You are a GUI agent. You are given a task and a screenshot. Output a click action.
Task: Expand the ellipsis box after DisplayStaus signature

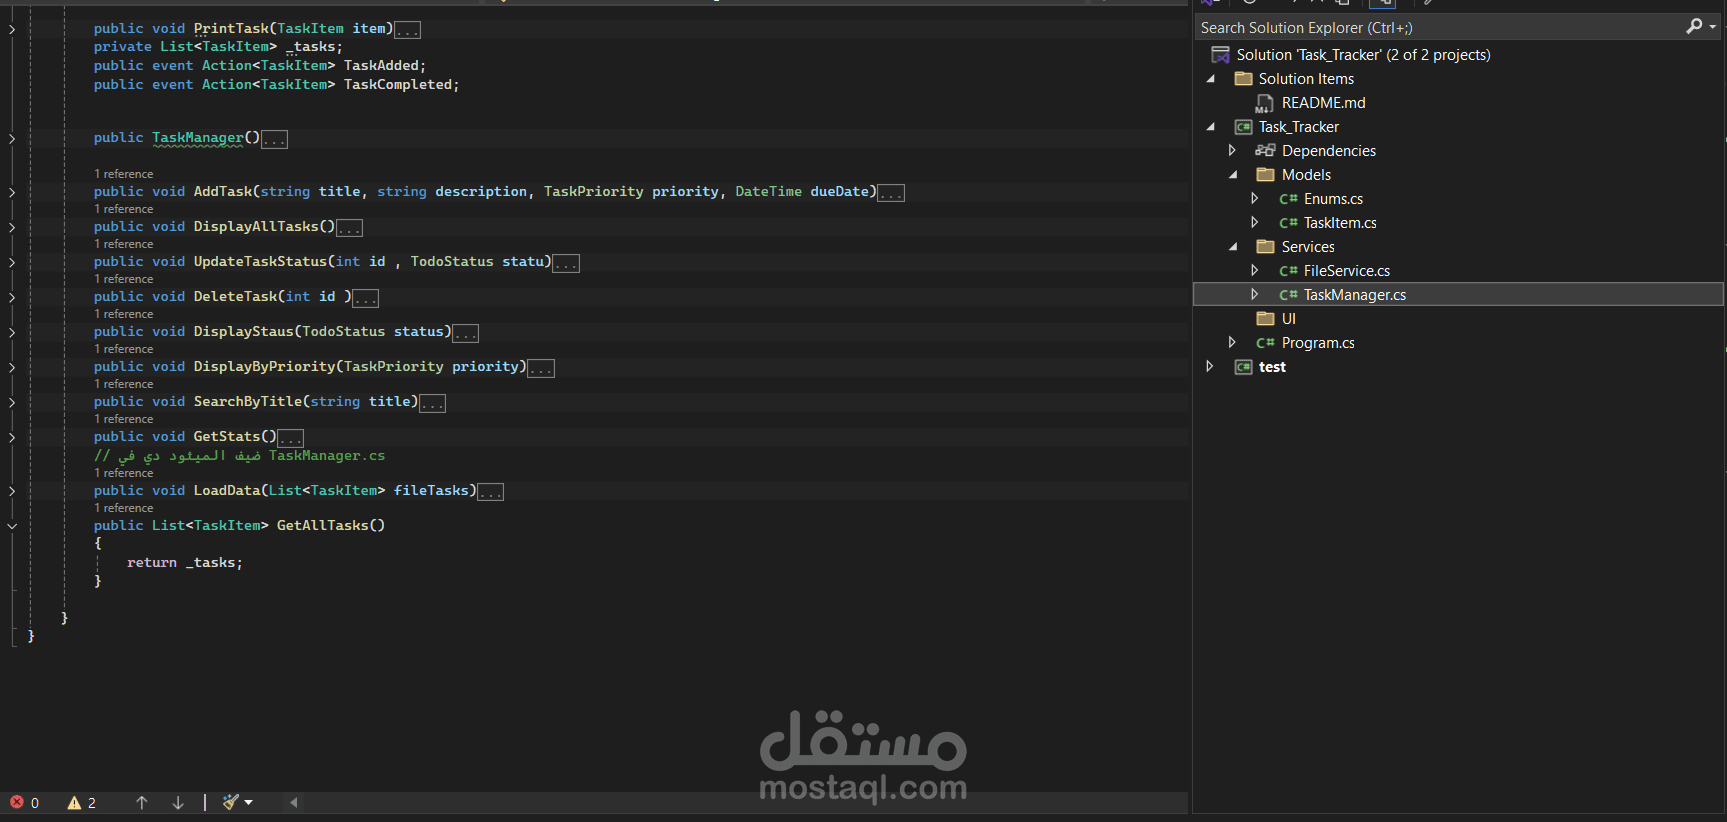tap(466, 333)
